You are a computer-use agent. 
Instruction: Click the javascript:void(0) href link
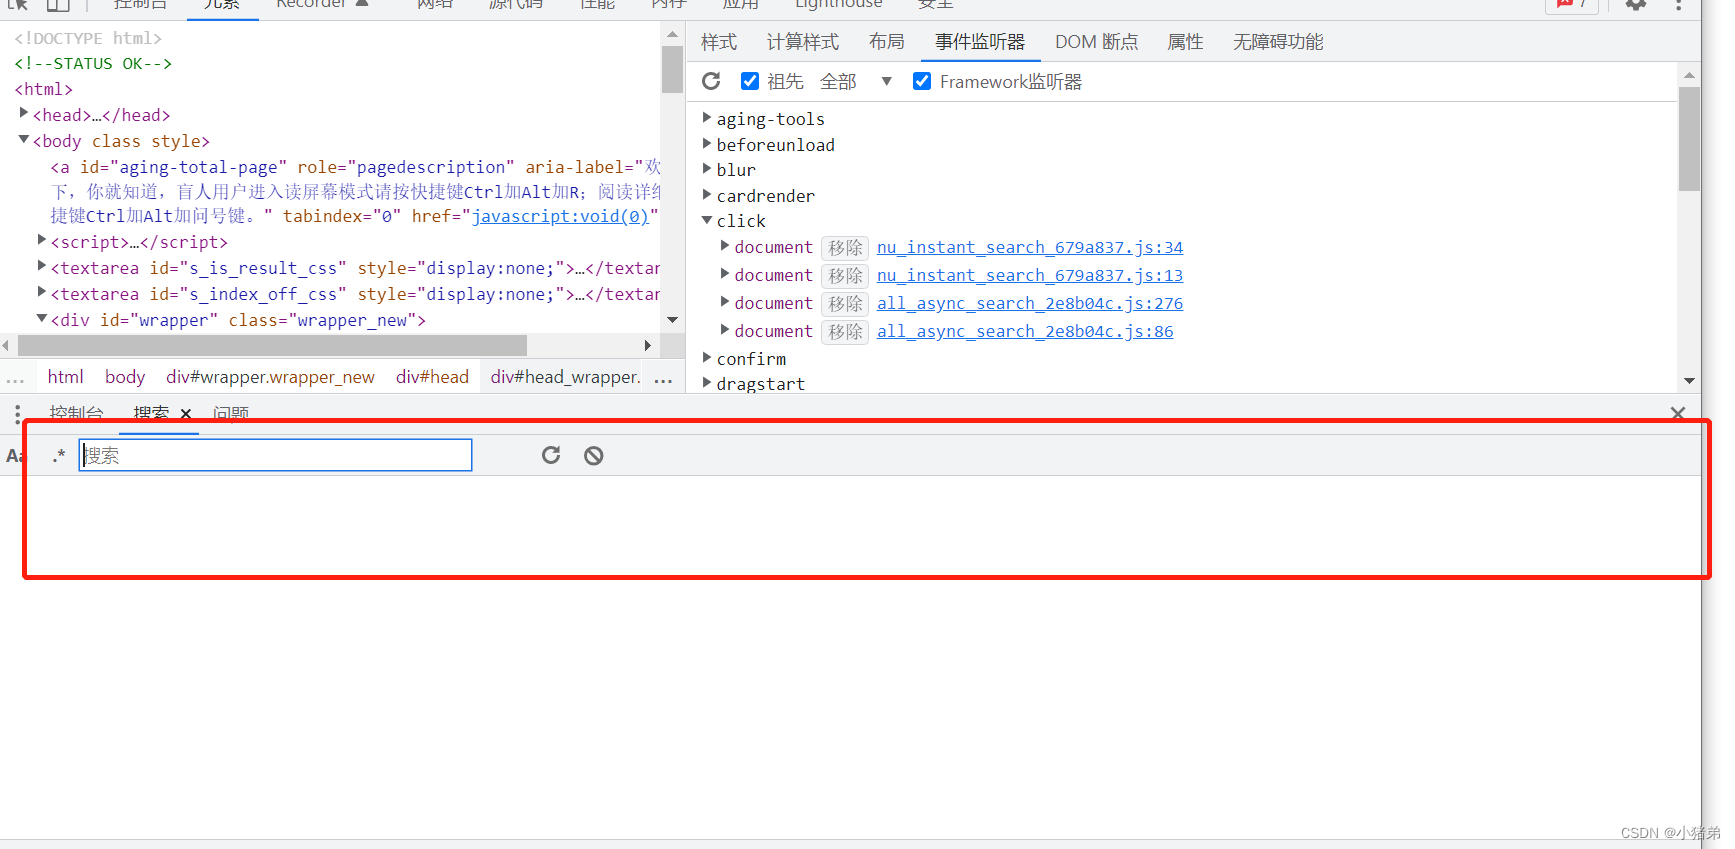560,216
